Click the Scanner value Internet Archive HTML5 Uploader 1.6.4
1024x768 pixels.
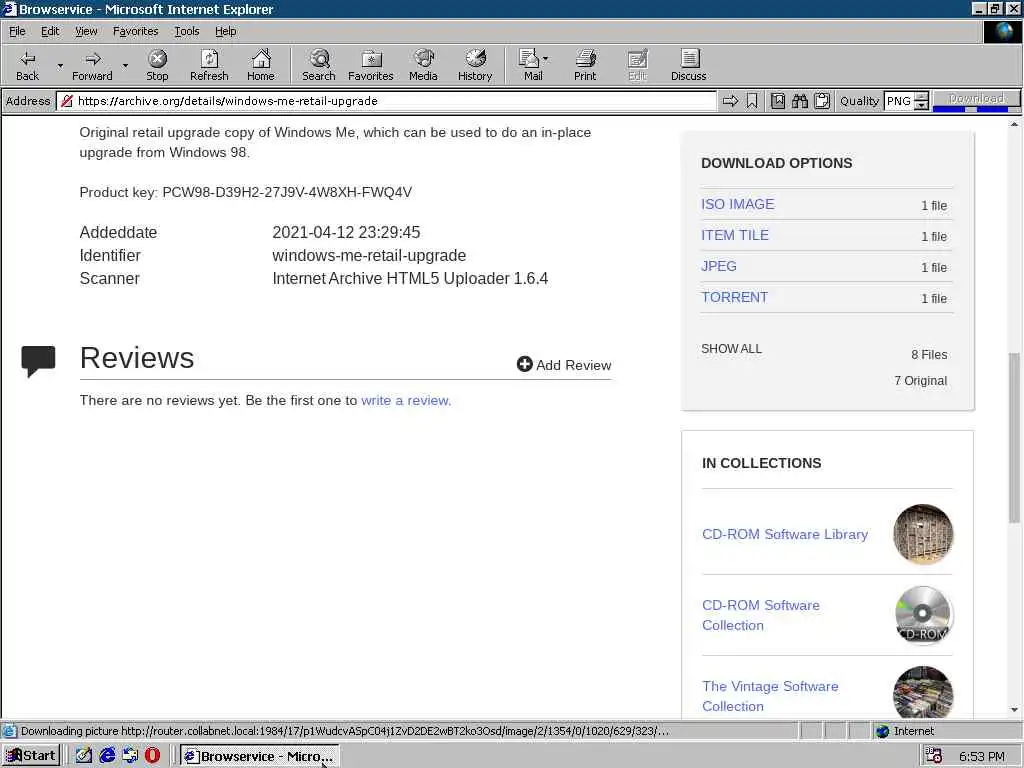point(410,278)
